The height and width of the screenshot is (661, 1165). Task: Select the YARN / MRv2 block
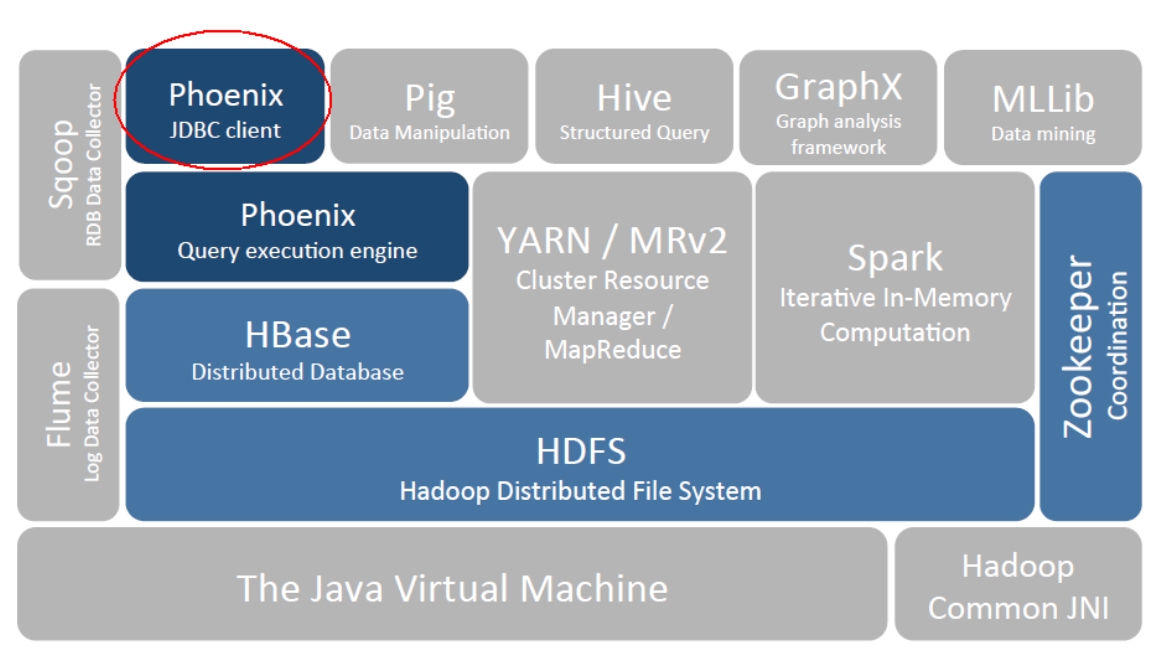[x=612, y=287]
